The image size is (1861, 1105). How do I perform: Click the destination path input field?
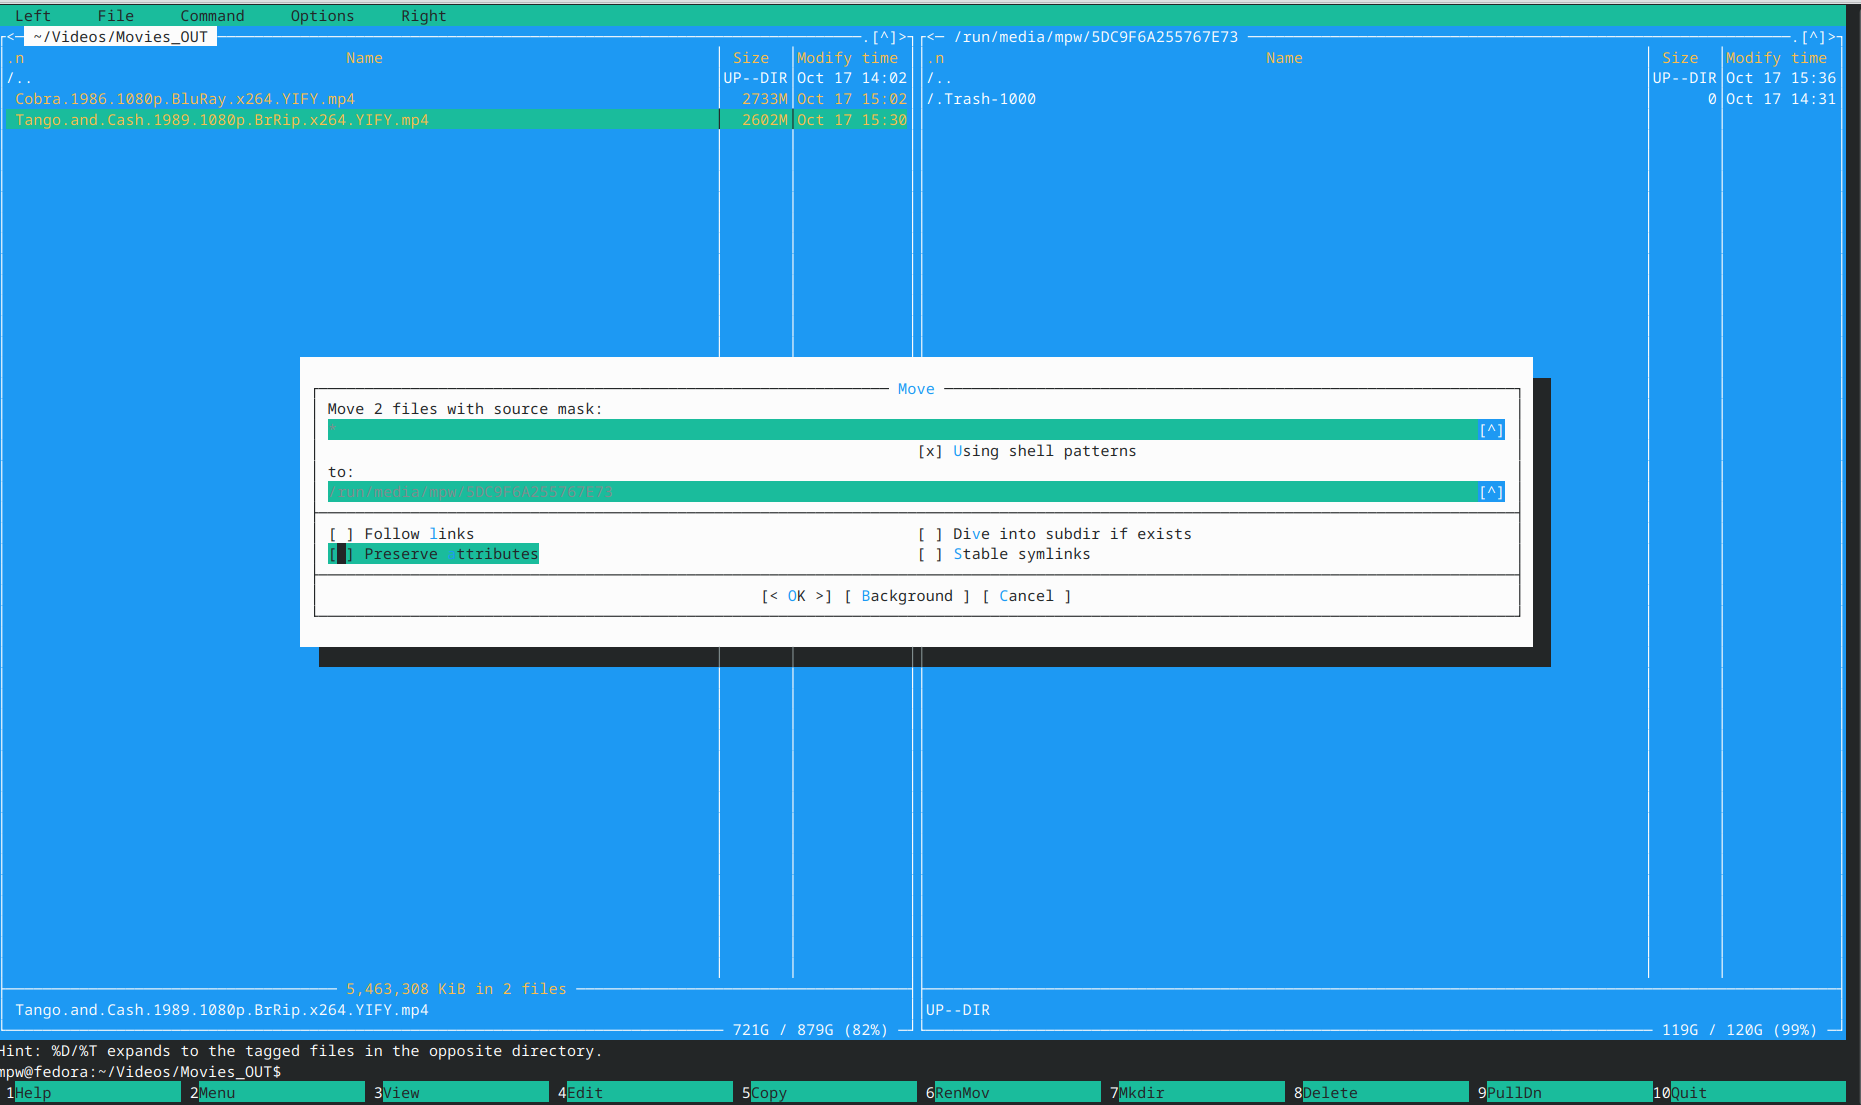pyautogui.click(x=900, y=492)
